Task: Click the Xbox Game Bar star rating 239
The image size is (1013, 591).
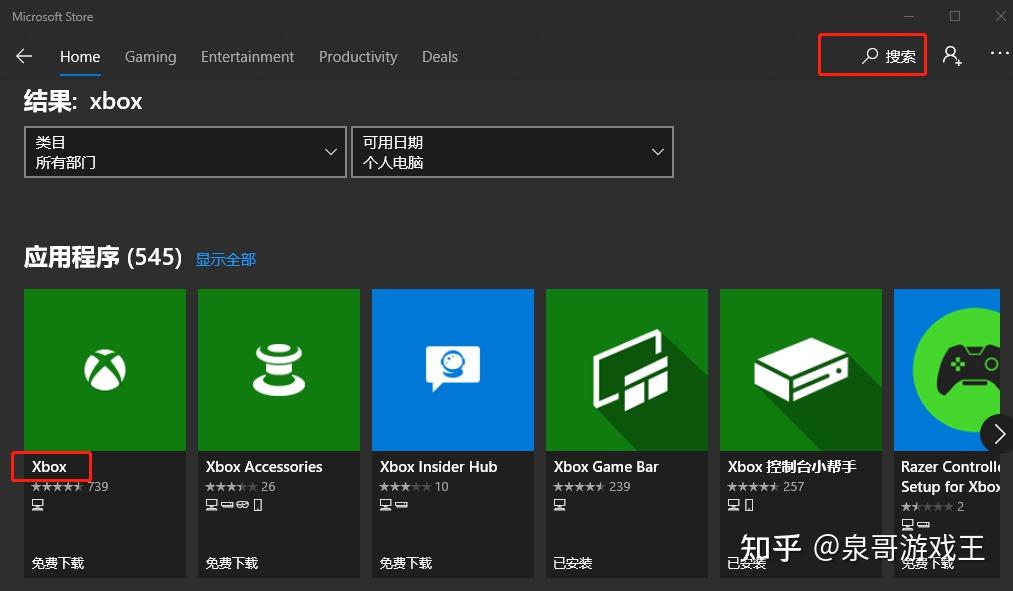Action: tap(592, 486)
